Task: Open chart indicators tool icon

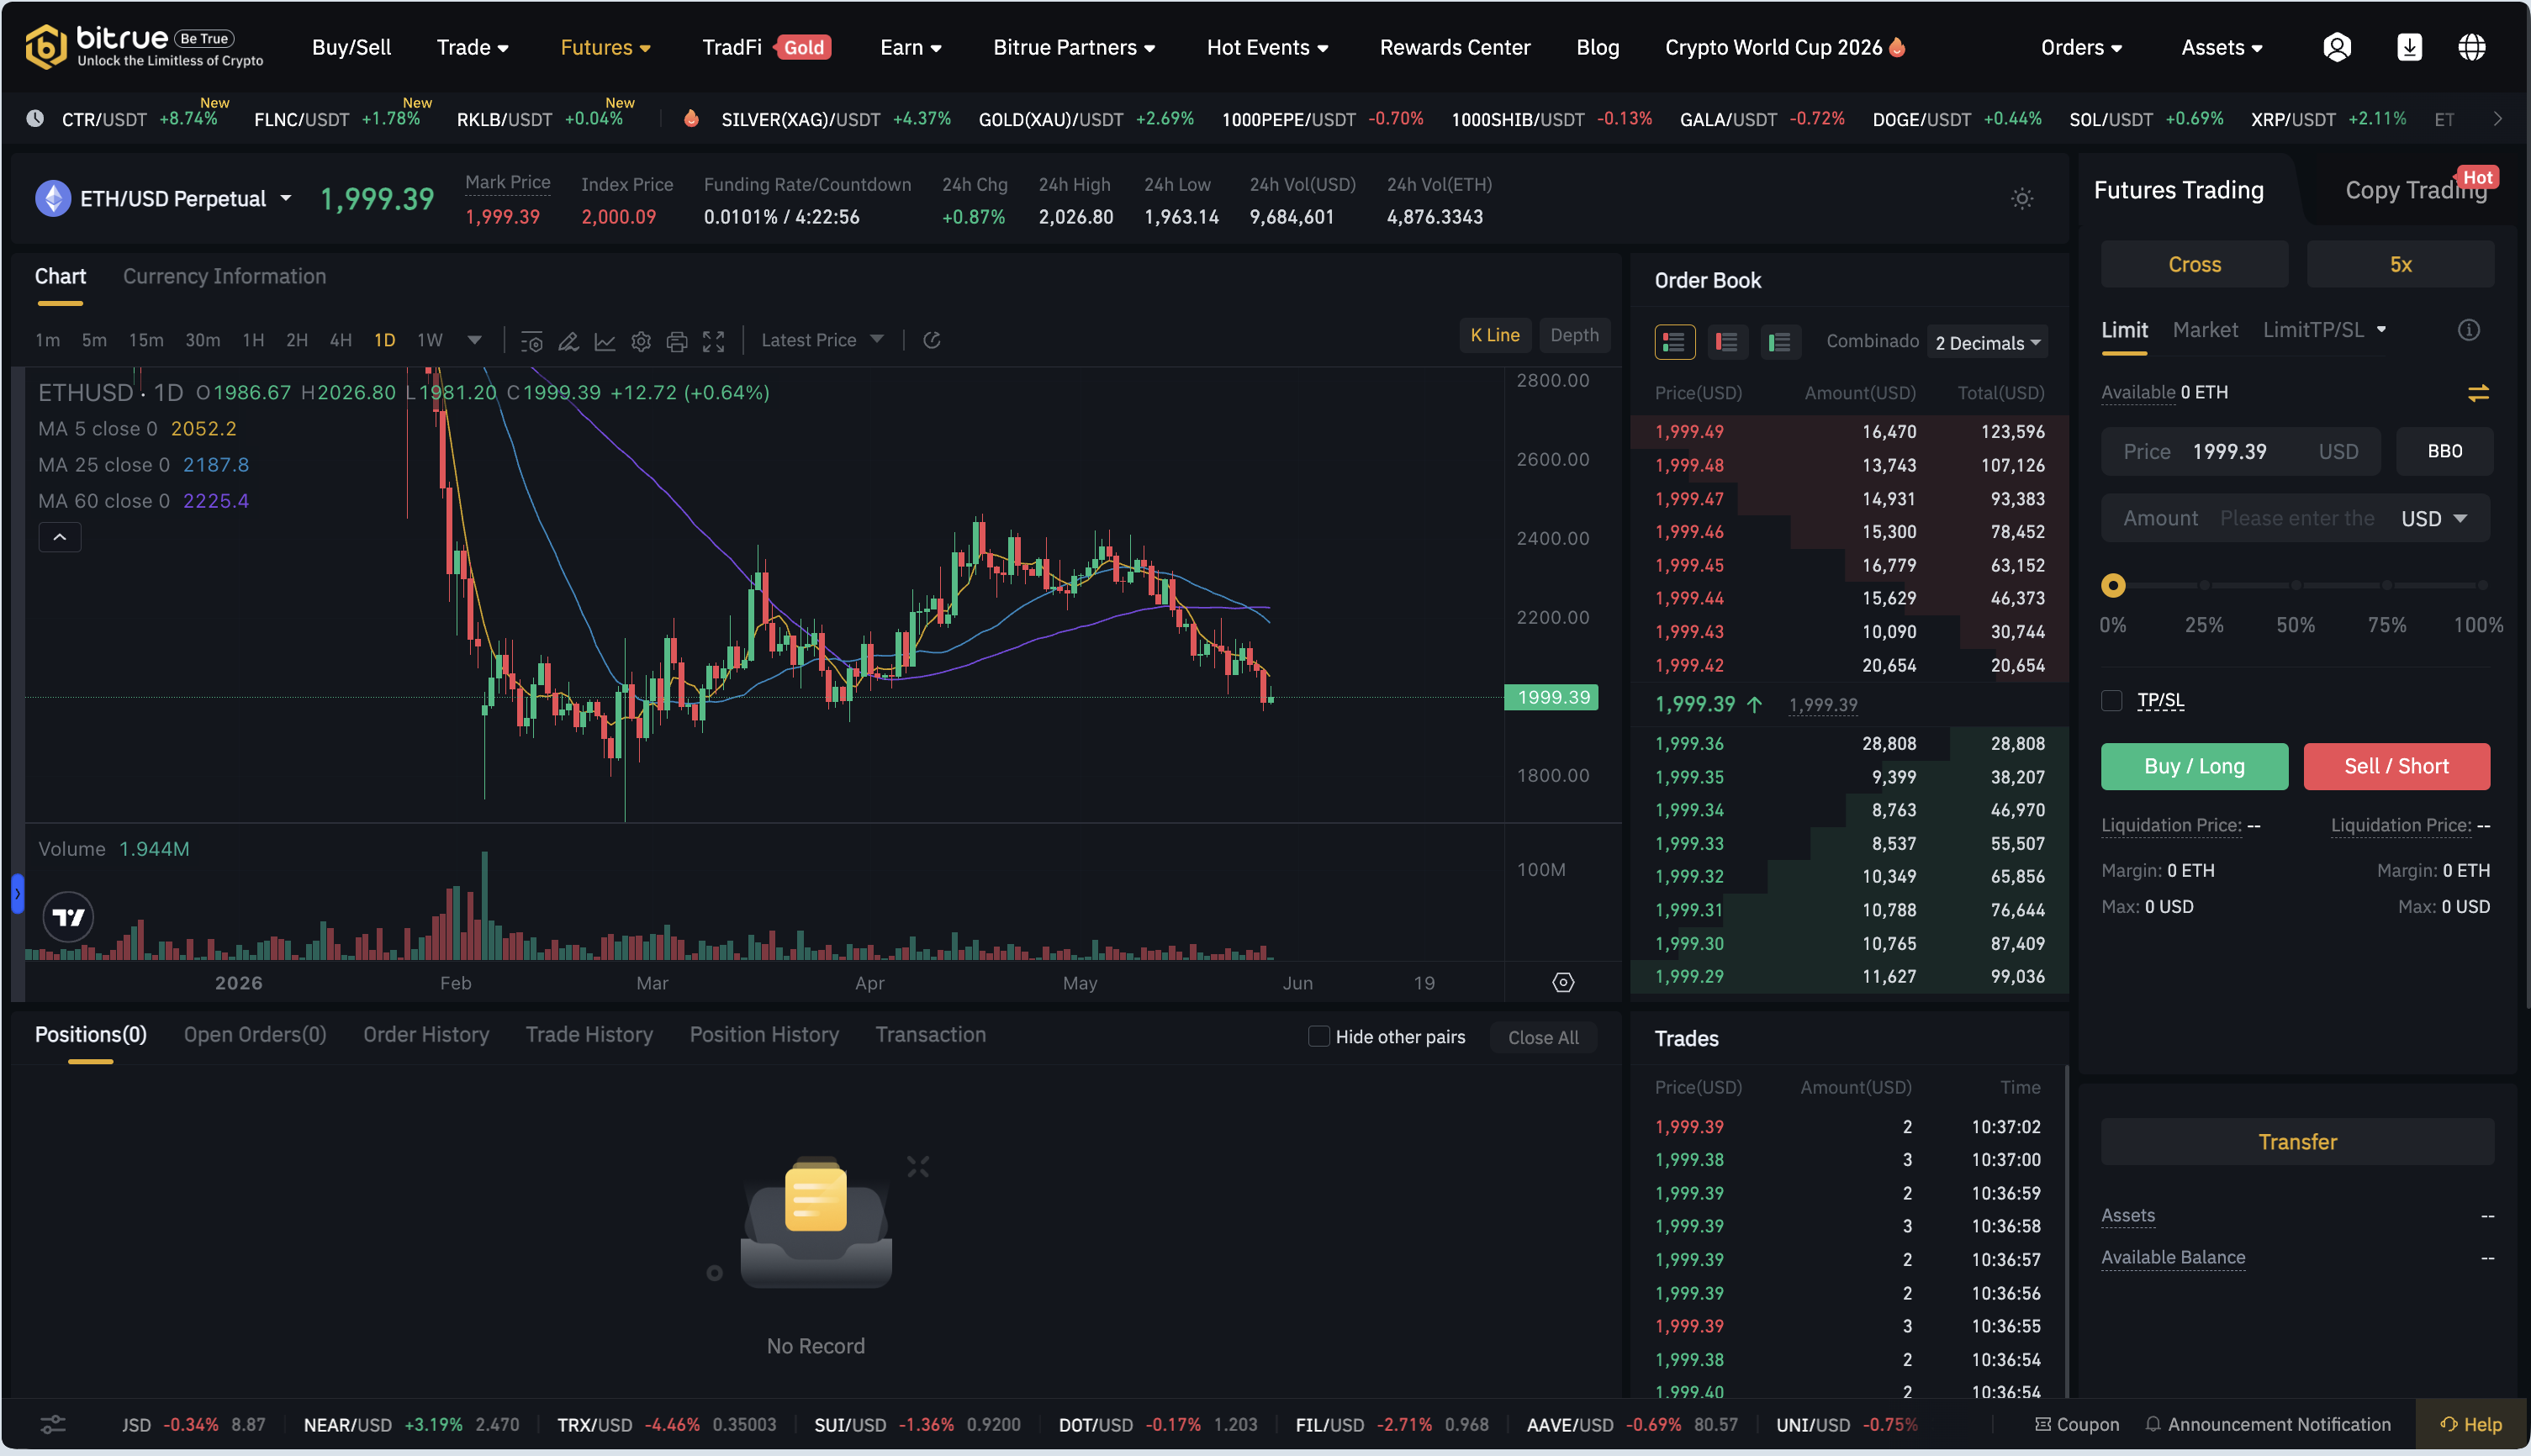Action: point(532,341)
